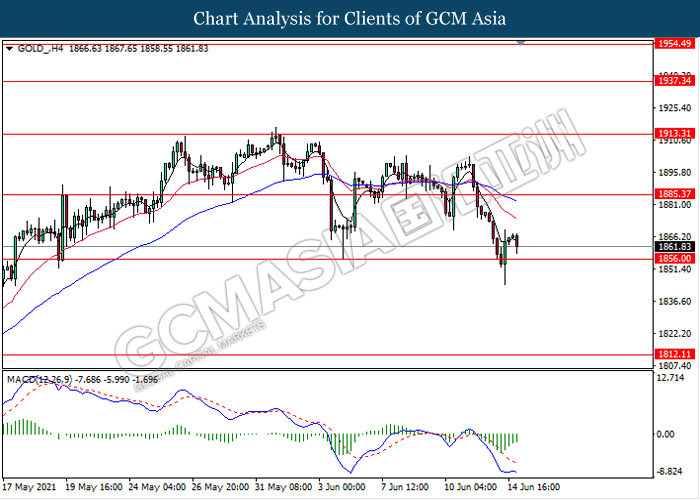This screenshot has height=500, width=700.
Task: Click the MACD scale value -8.824
Action: point(671,472)
